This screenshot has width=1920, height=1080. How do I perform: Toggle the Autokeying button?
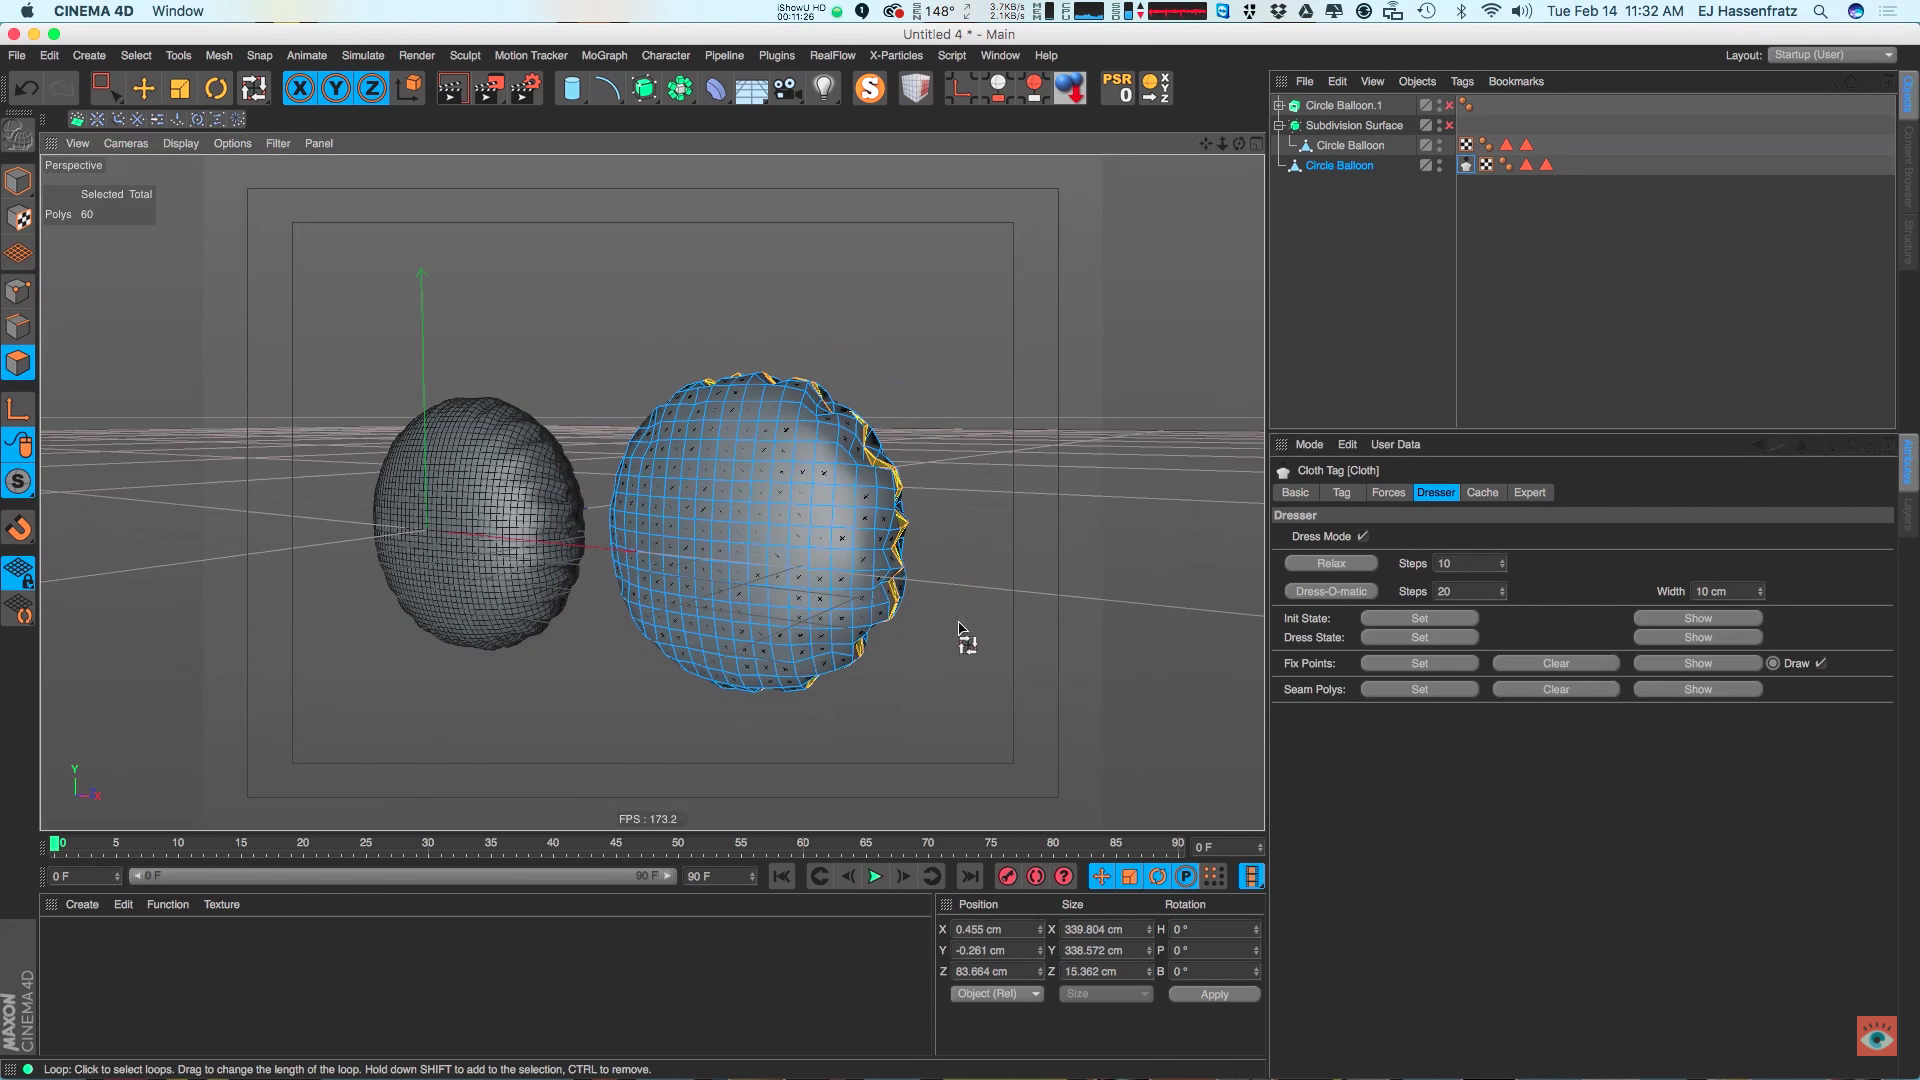coord(1036,877)
